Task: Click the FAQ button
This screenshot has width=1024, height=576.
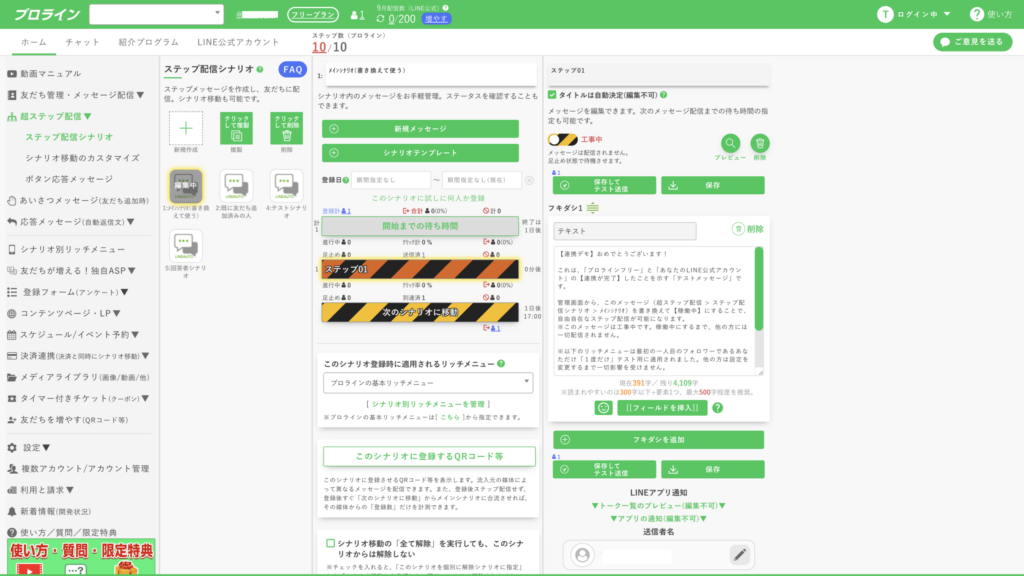Action: click(293, 69)
